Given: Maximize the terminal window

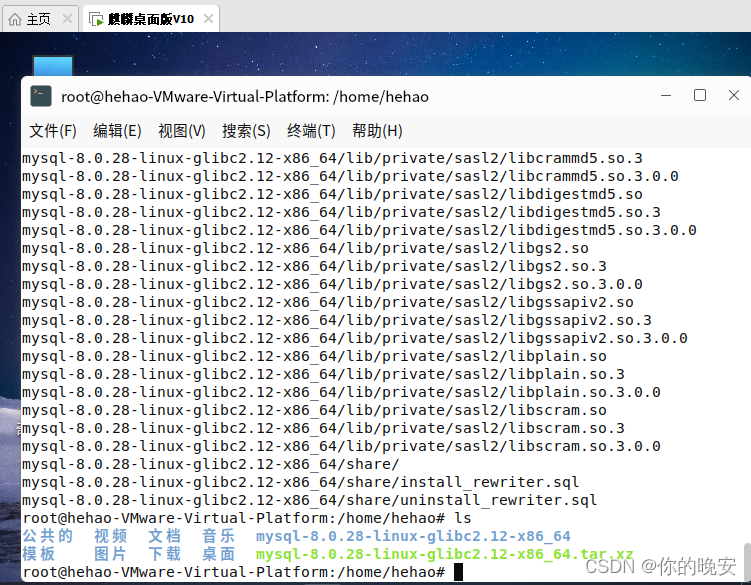Looking at the screenshot, I should click(700, 95).
